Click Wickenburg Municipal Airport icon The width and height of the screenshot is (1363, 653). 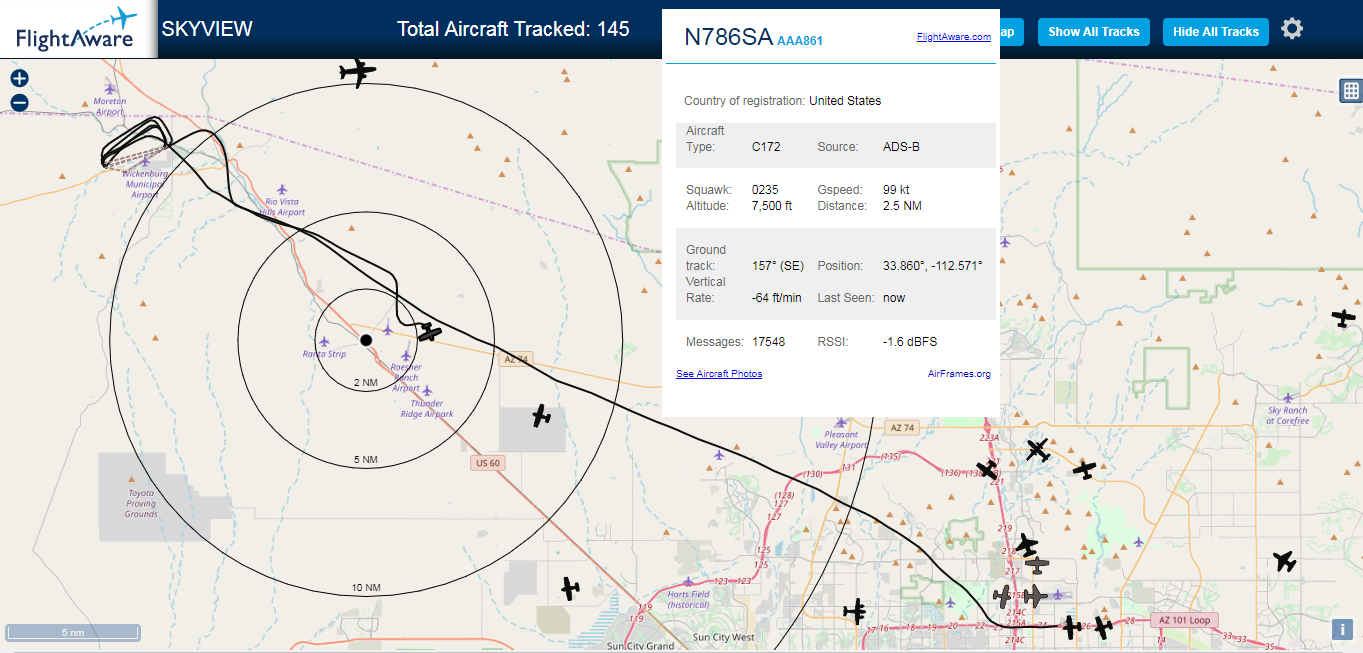click(146, 160)
